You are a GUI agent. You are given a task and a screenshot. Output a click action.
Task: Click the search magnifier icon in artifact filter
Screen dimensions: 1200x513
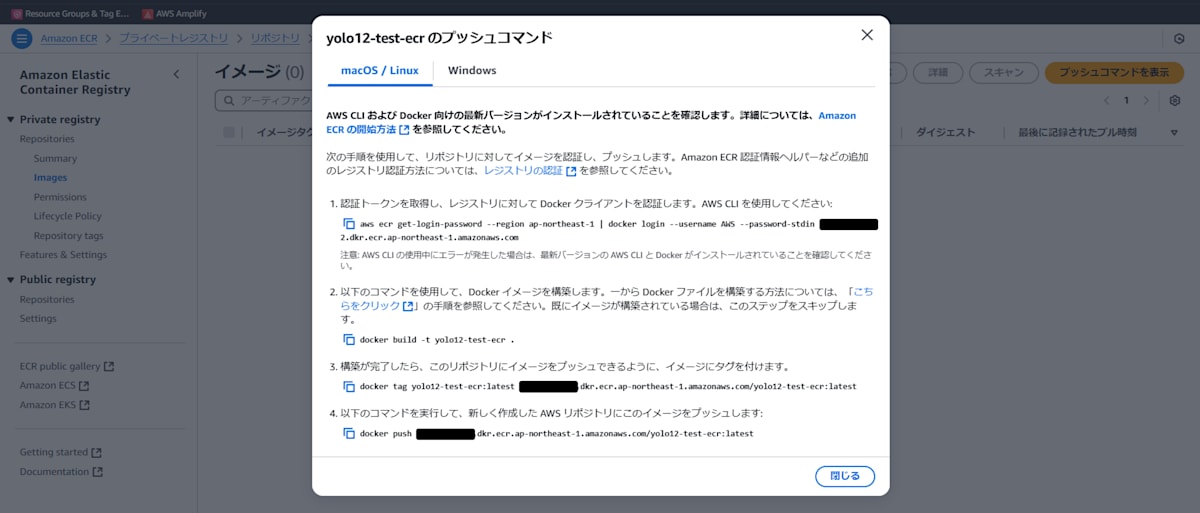[x=230, y=101]
